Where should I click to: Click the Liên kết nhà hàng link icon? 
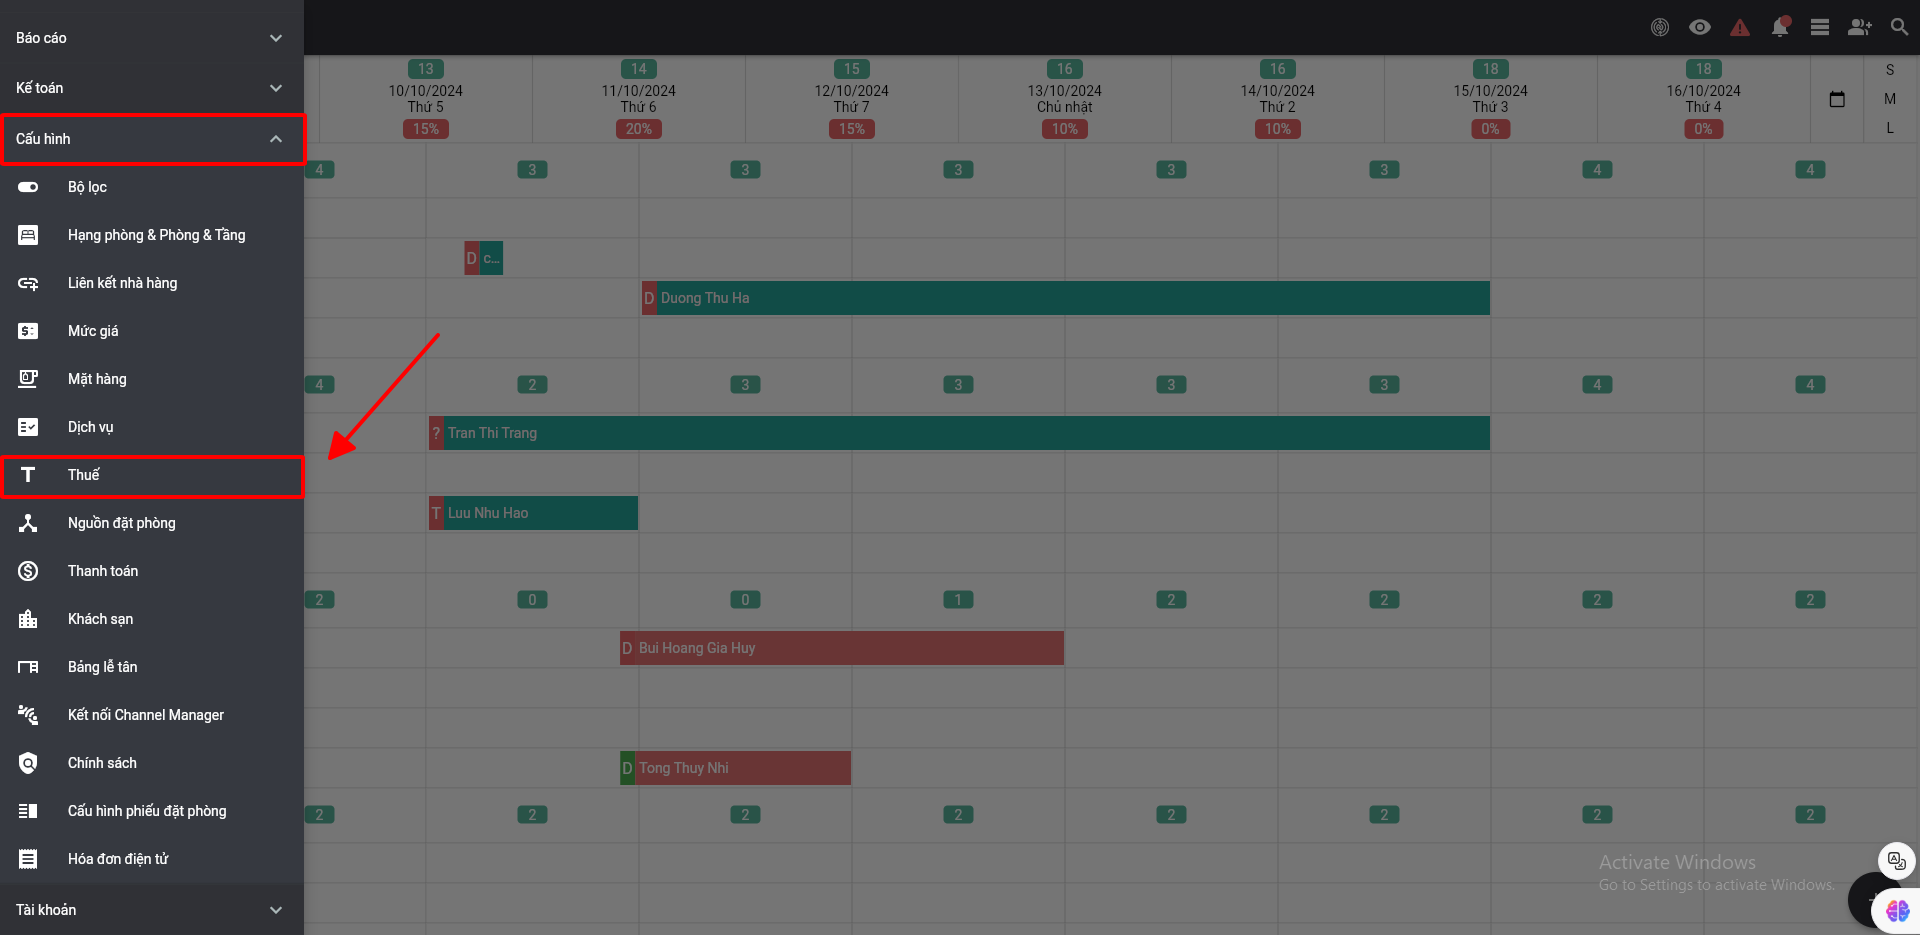(x=28, y=283)
